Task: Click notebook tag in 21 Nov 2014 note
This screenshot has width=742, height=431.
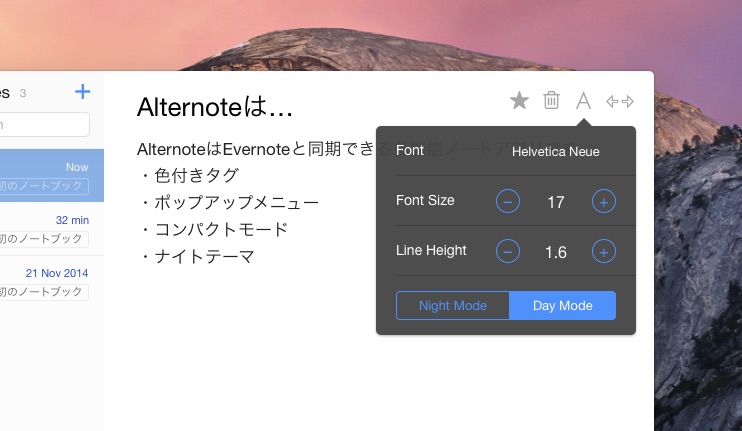Action: click(44, 292)
